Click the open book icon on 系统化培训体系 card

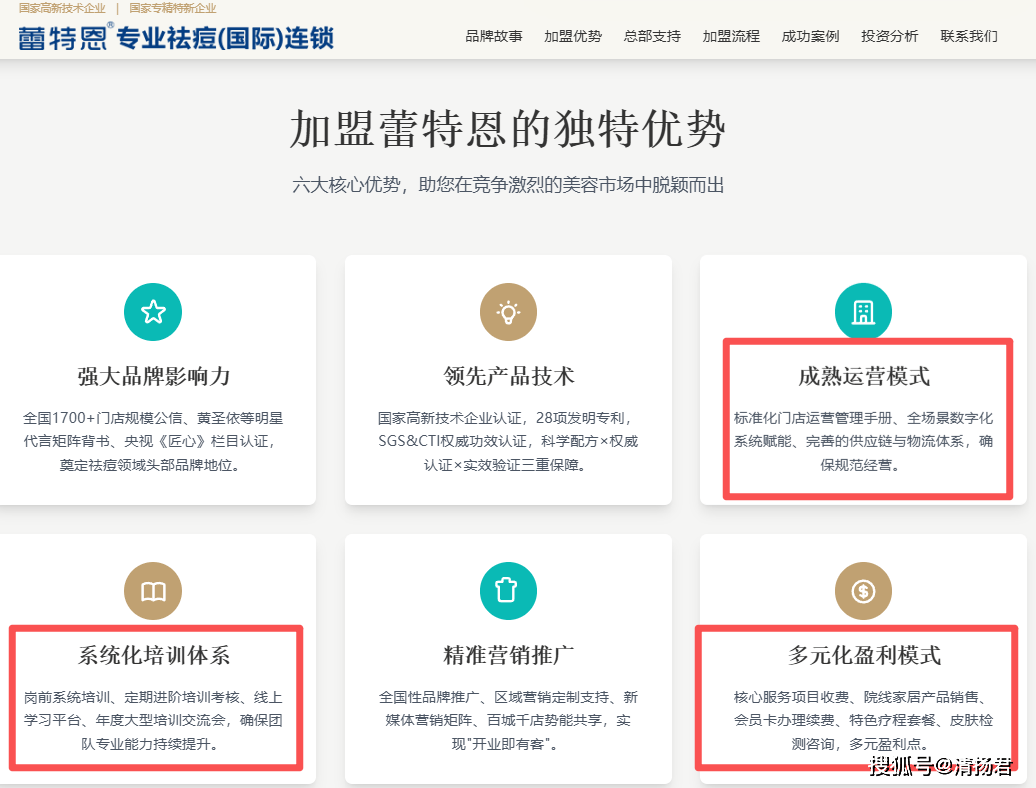point(153,591)
